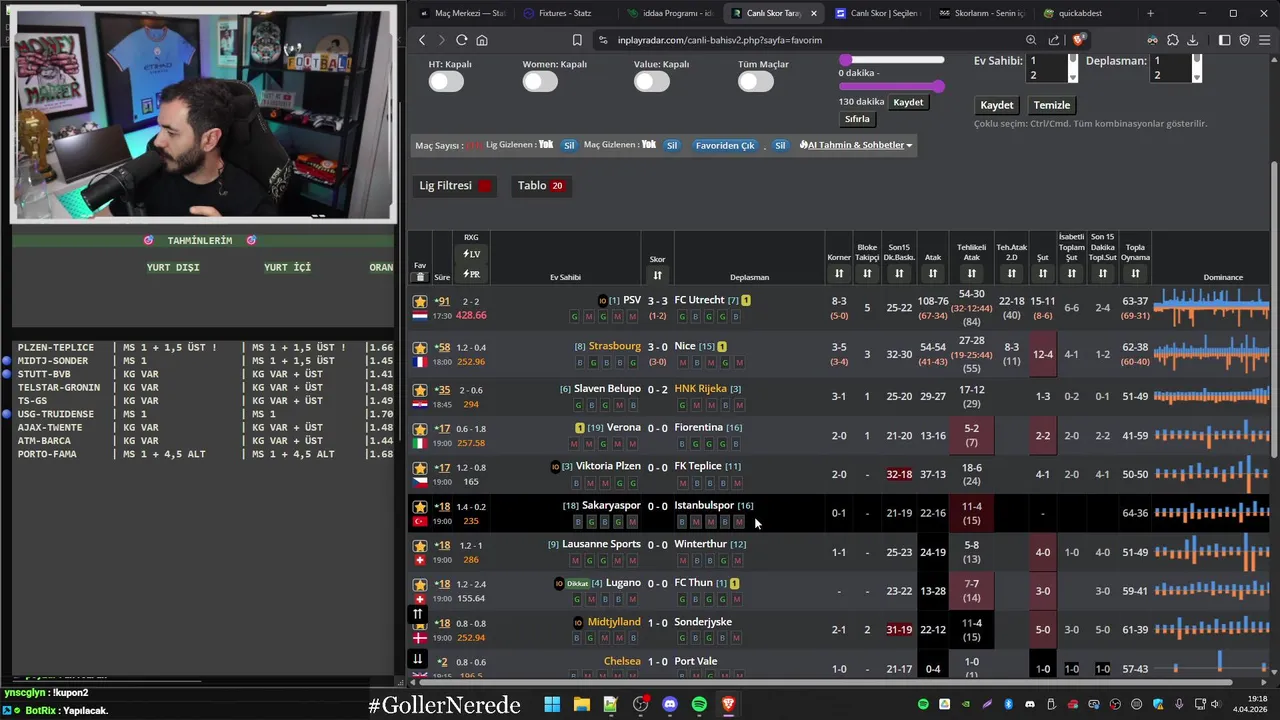Screen dimensions: 1280x720
Task: Click Kaydet next to 130 dakika
Action: tap(908, 102)
